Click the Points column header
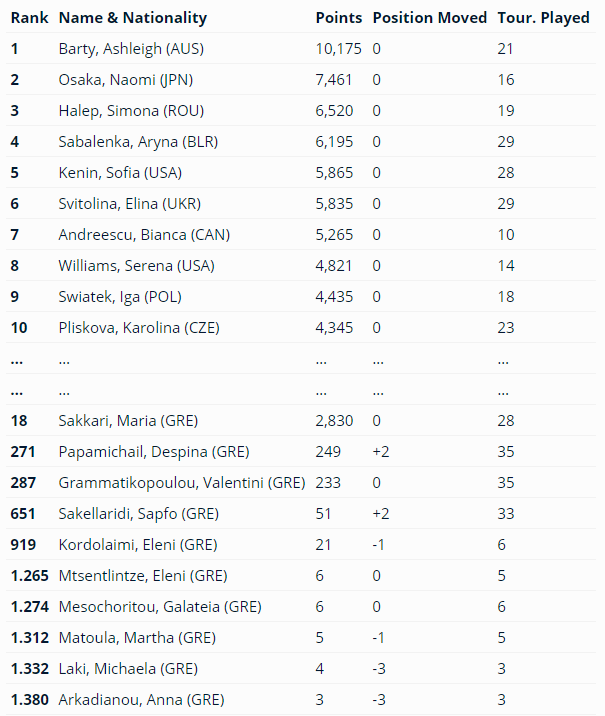Image resolution: width=605 pixels, height=716 pixels. 339,18
